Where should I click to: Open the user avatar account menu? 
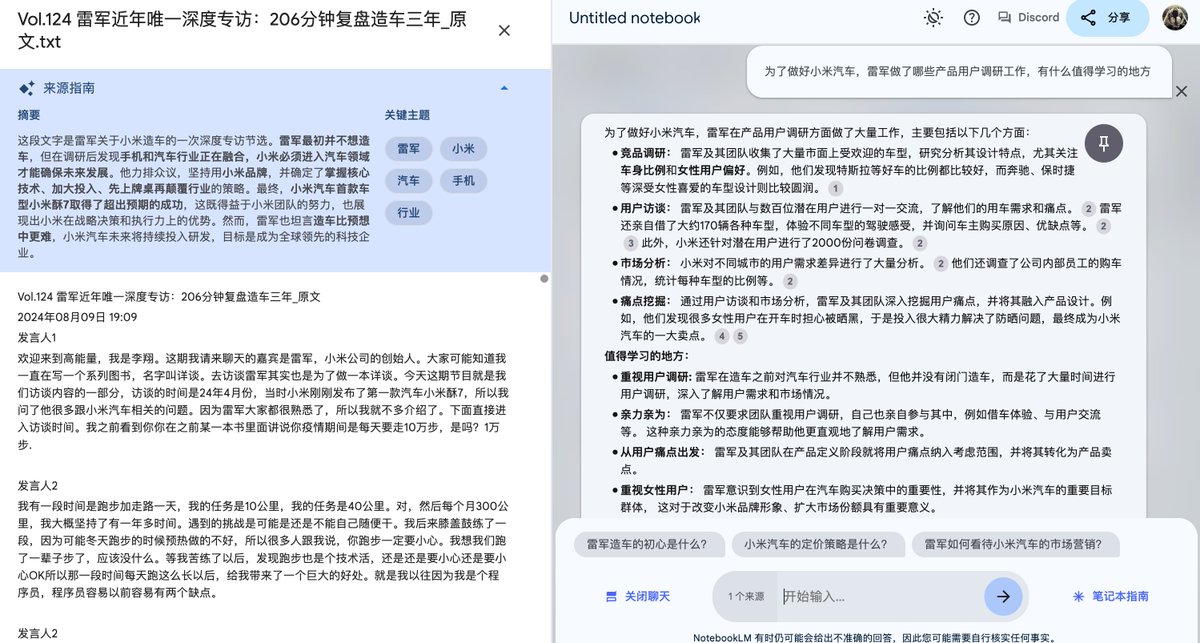tap(1174, 18)
